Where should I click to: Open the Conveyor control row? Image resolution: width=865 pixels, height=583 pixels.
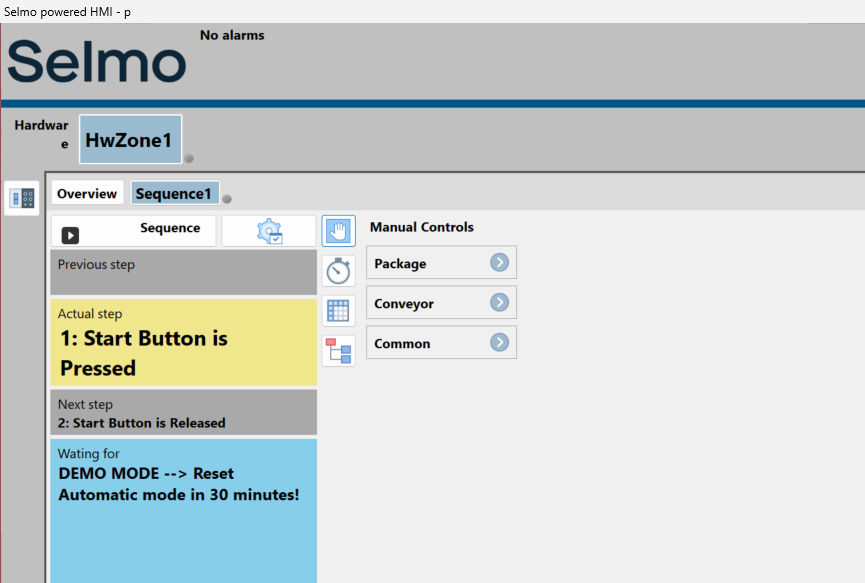[441, 302]
